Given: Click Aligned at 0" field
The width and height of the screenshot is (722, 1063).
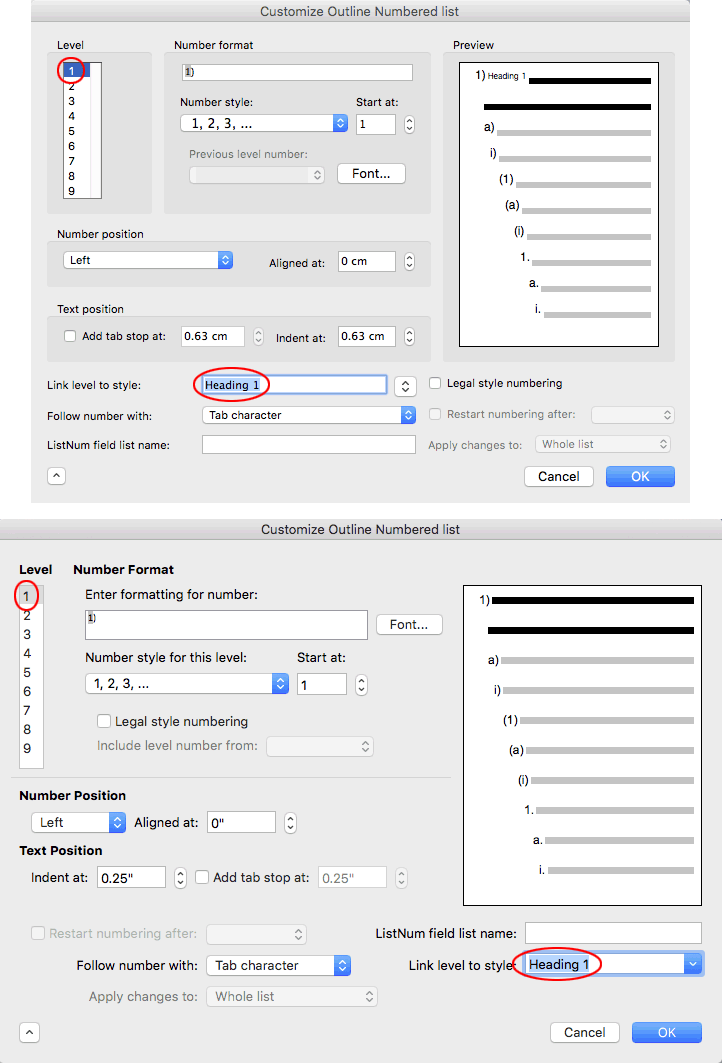Looking at the screenshot, I should click(241, 822).
